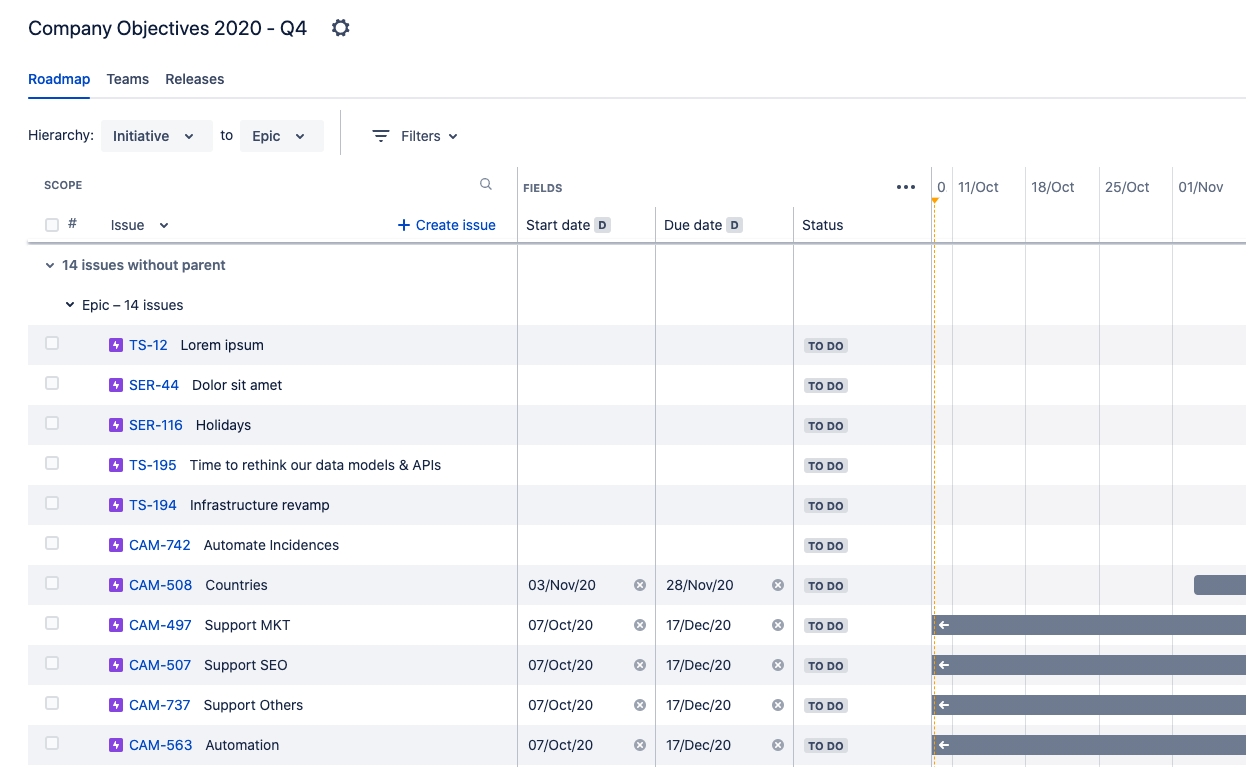This screenshot has height=767, width=1246.
Task: Check the TS-12 Lorem ipsum row
Action: point(52,343)
